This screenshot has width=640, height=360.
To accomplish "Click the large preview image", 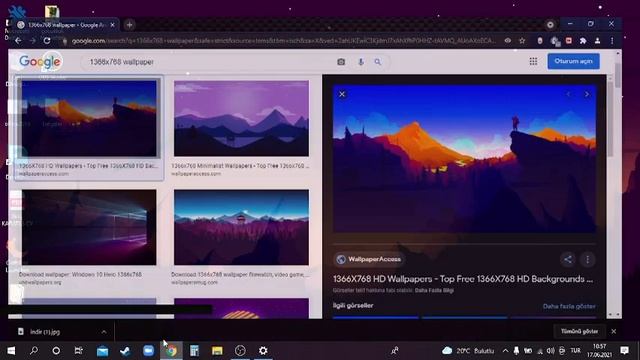I will (464, 159).
